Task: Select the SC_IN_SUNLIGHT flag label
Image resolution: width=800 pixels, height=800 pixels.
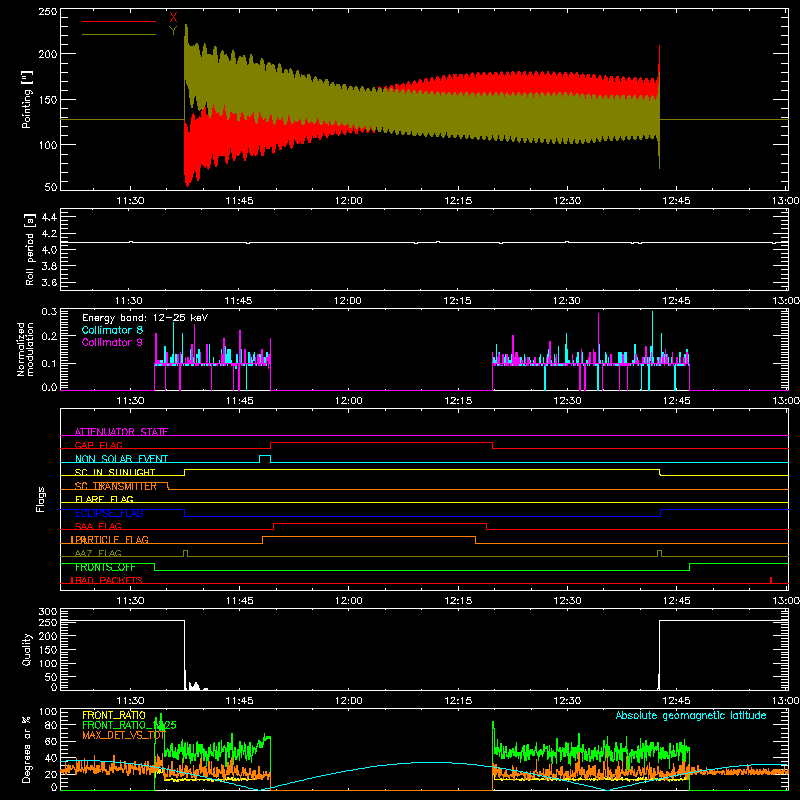Action: click(x=115, y=472)
